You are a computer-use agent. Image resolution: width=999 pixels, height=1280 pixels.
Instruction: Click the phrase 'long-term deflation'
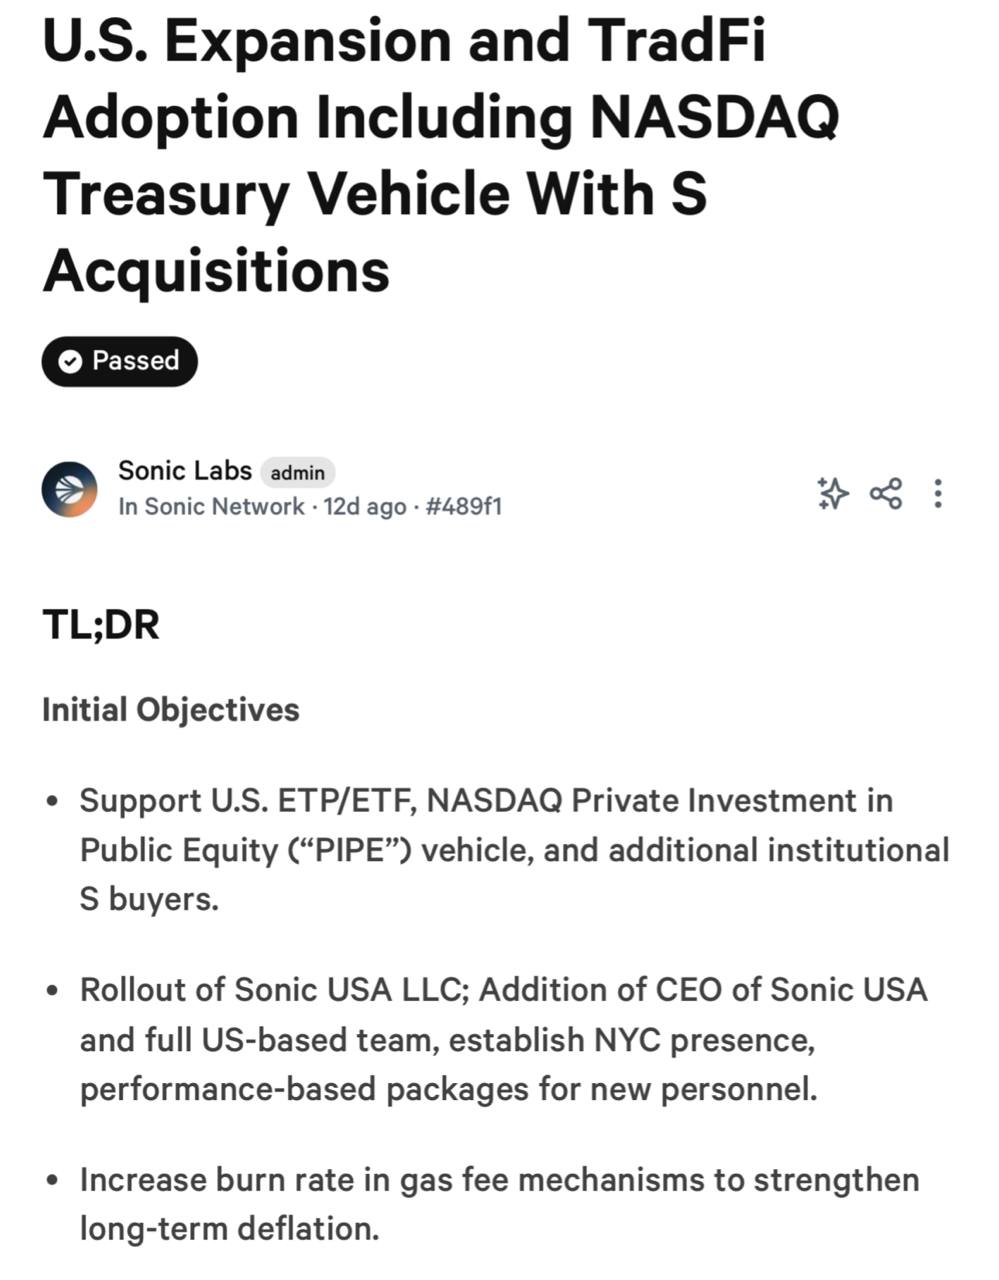point(227,1228)
